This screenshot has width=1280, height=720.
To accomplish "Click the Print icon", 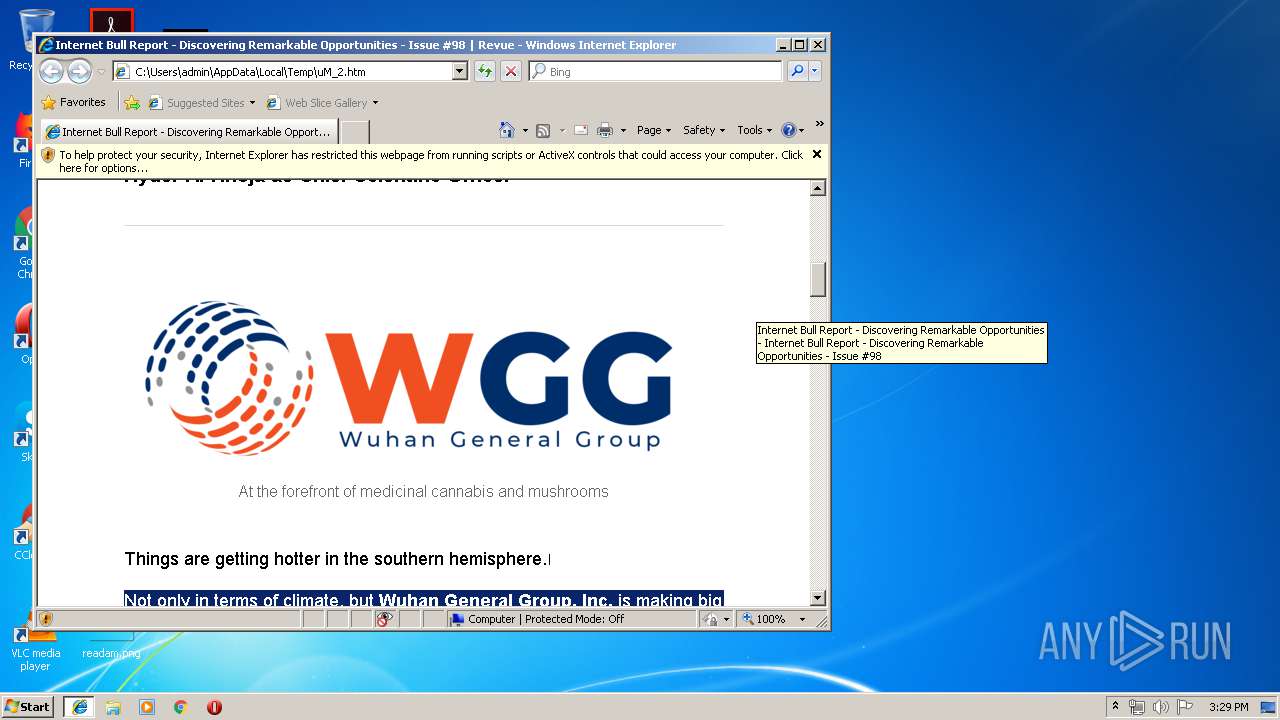I will coord(605,130).
